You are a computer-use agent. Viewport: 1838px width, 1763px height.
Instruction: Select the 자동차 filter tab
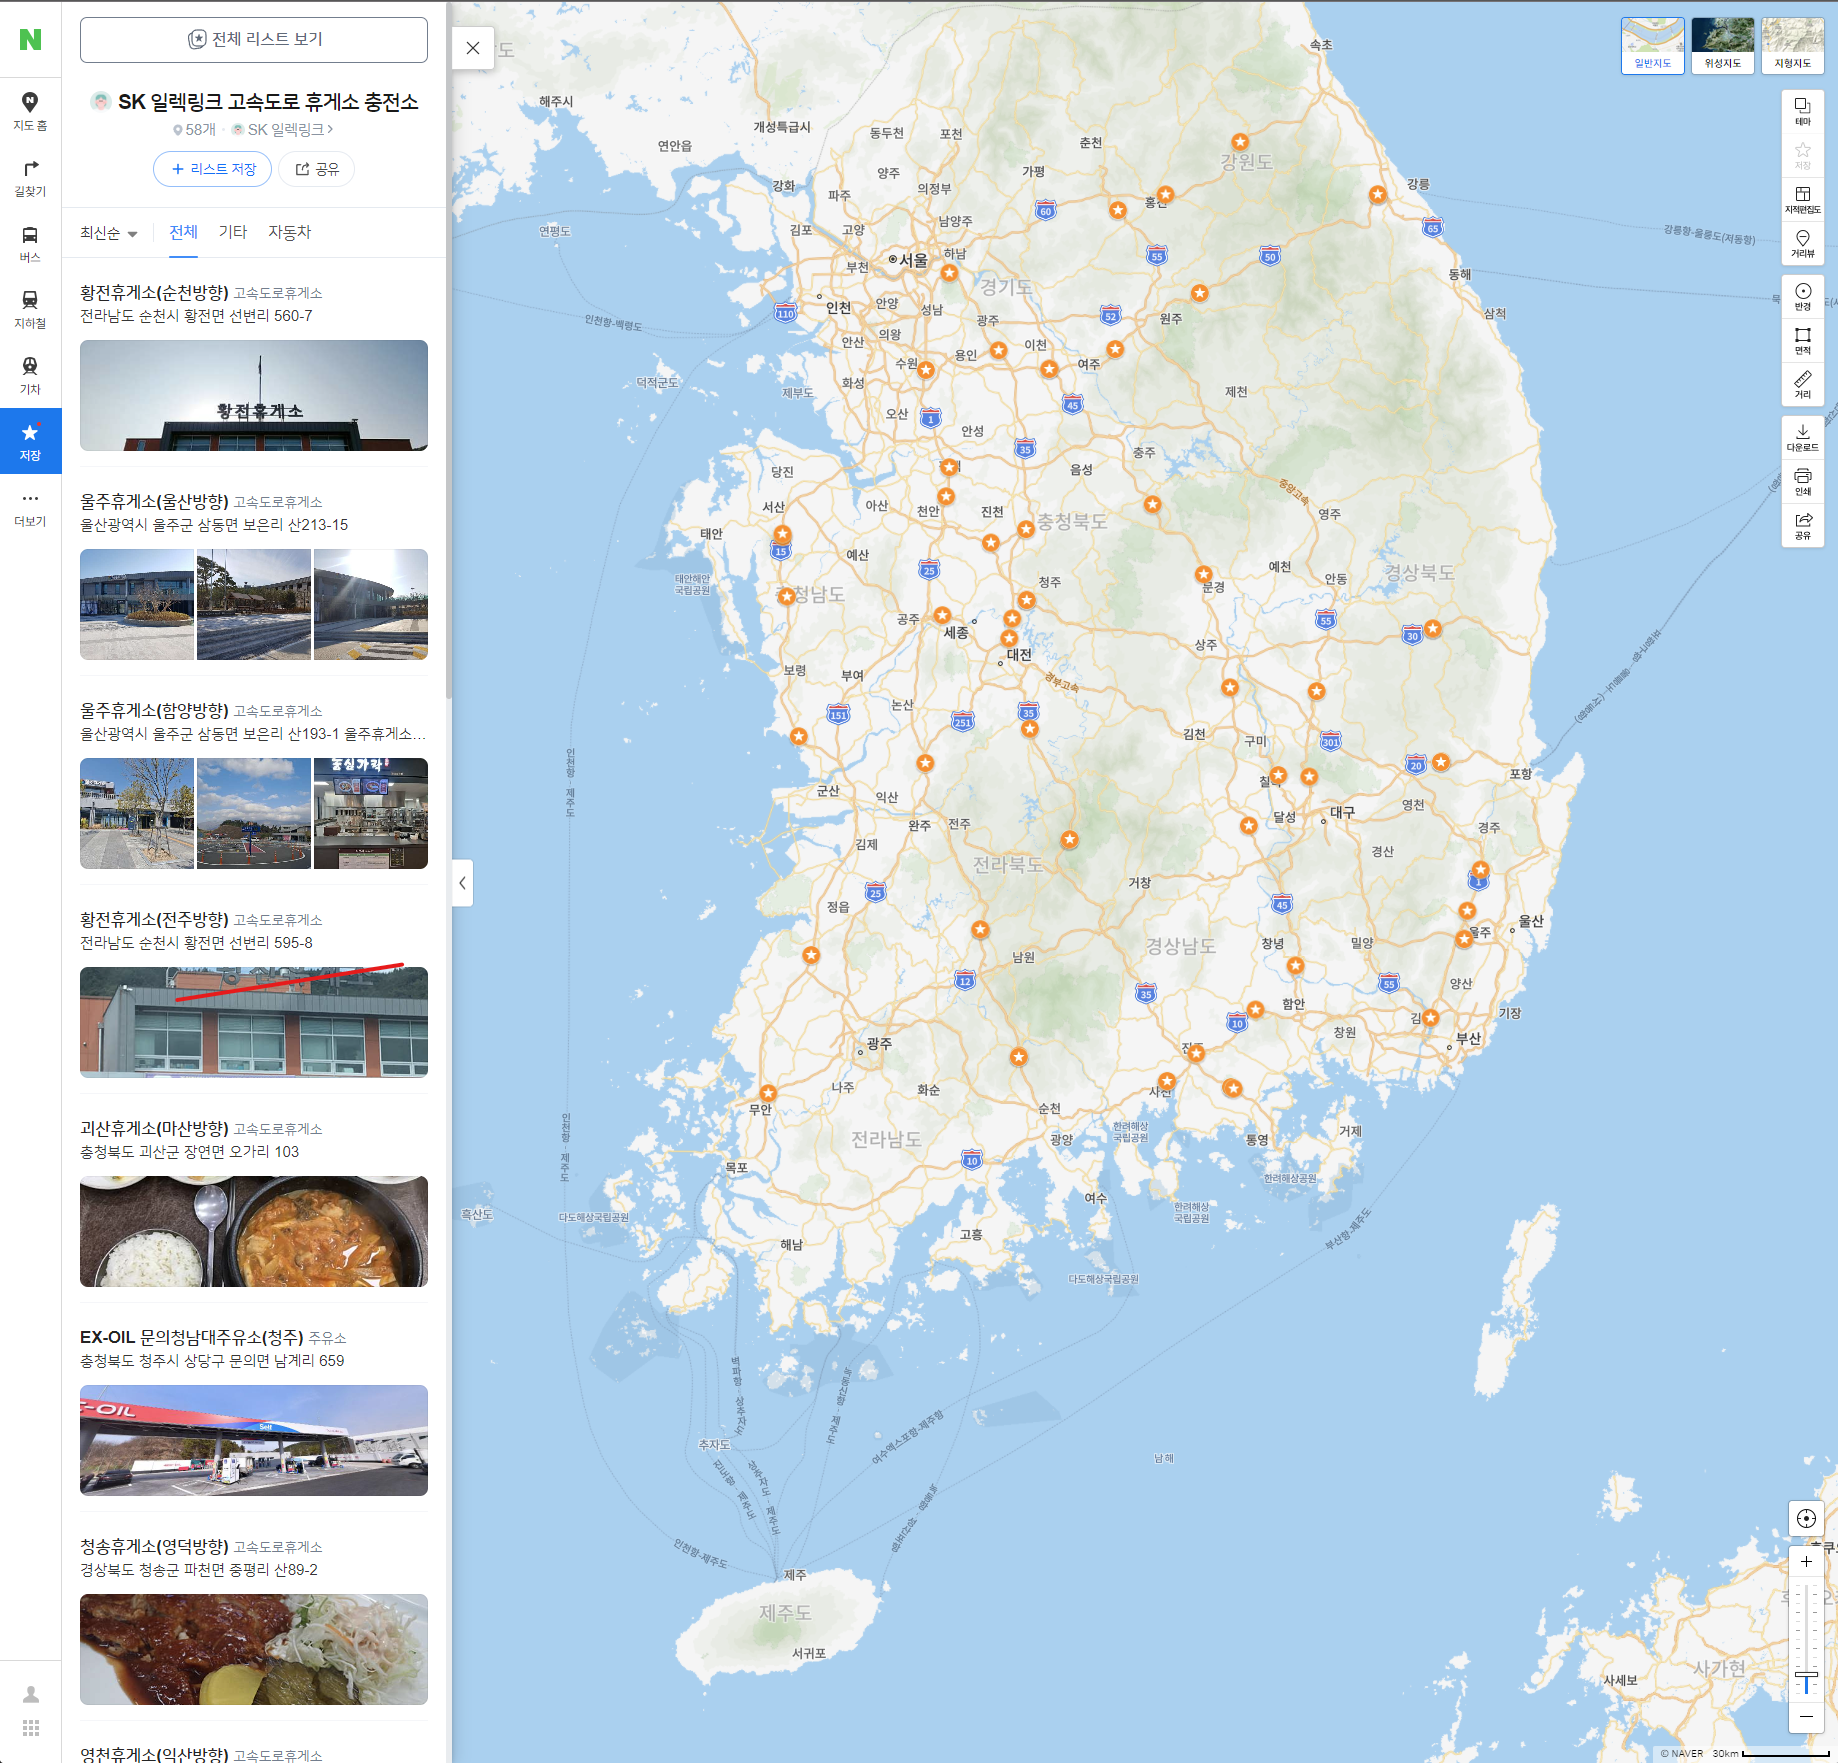click(290, 232)
